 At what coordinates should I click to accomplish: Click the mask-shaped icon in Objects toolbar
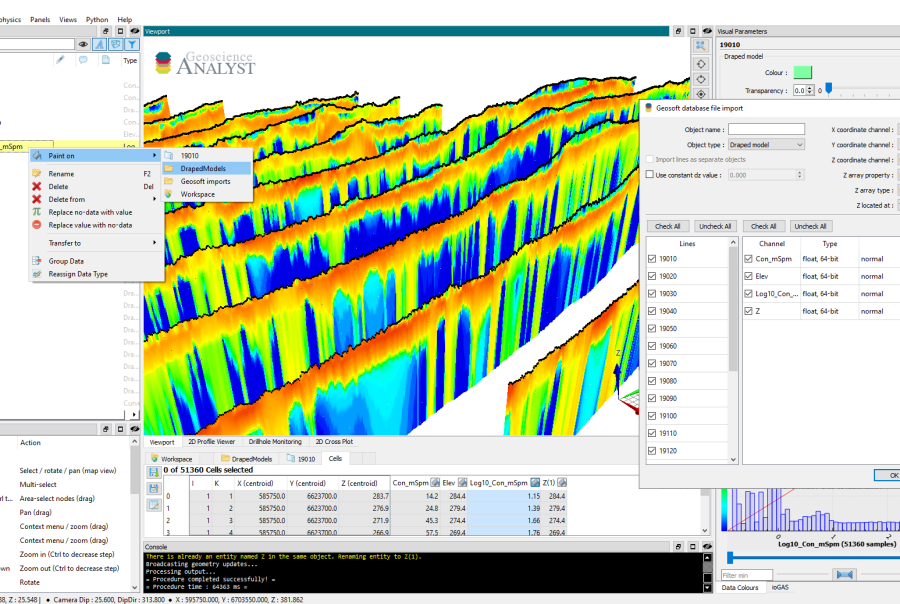tap(116, 44)
